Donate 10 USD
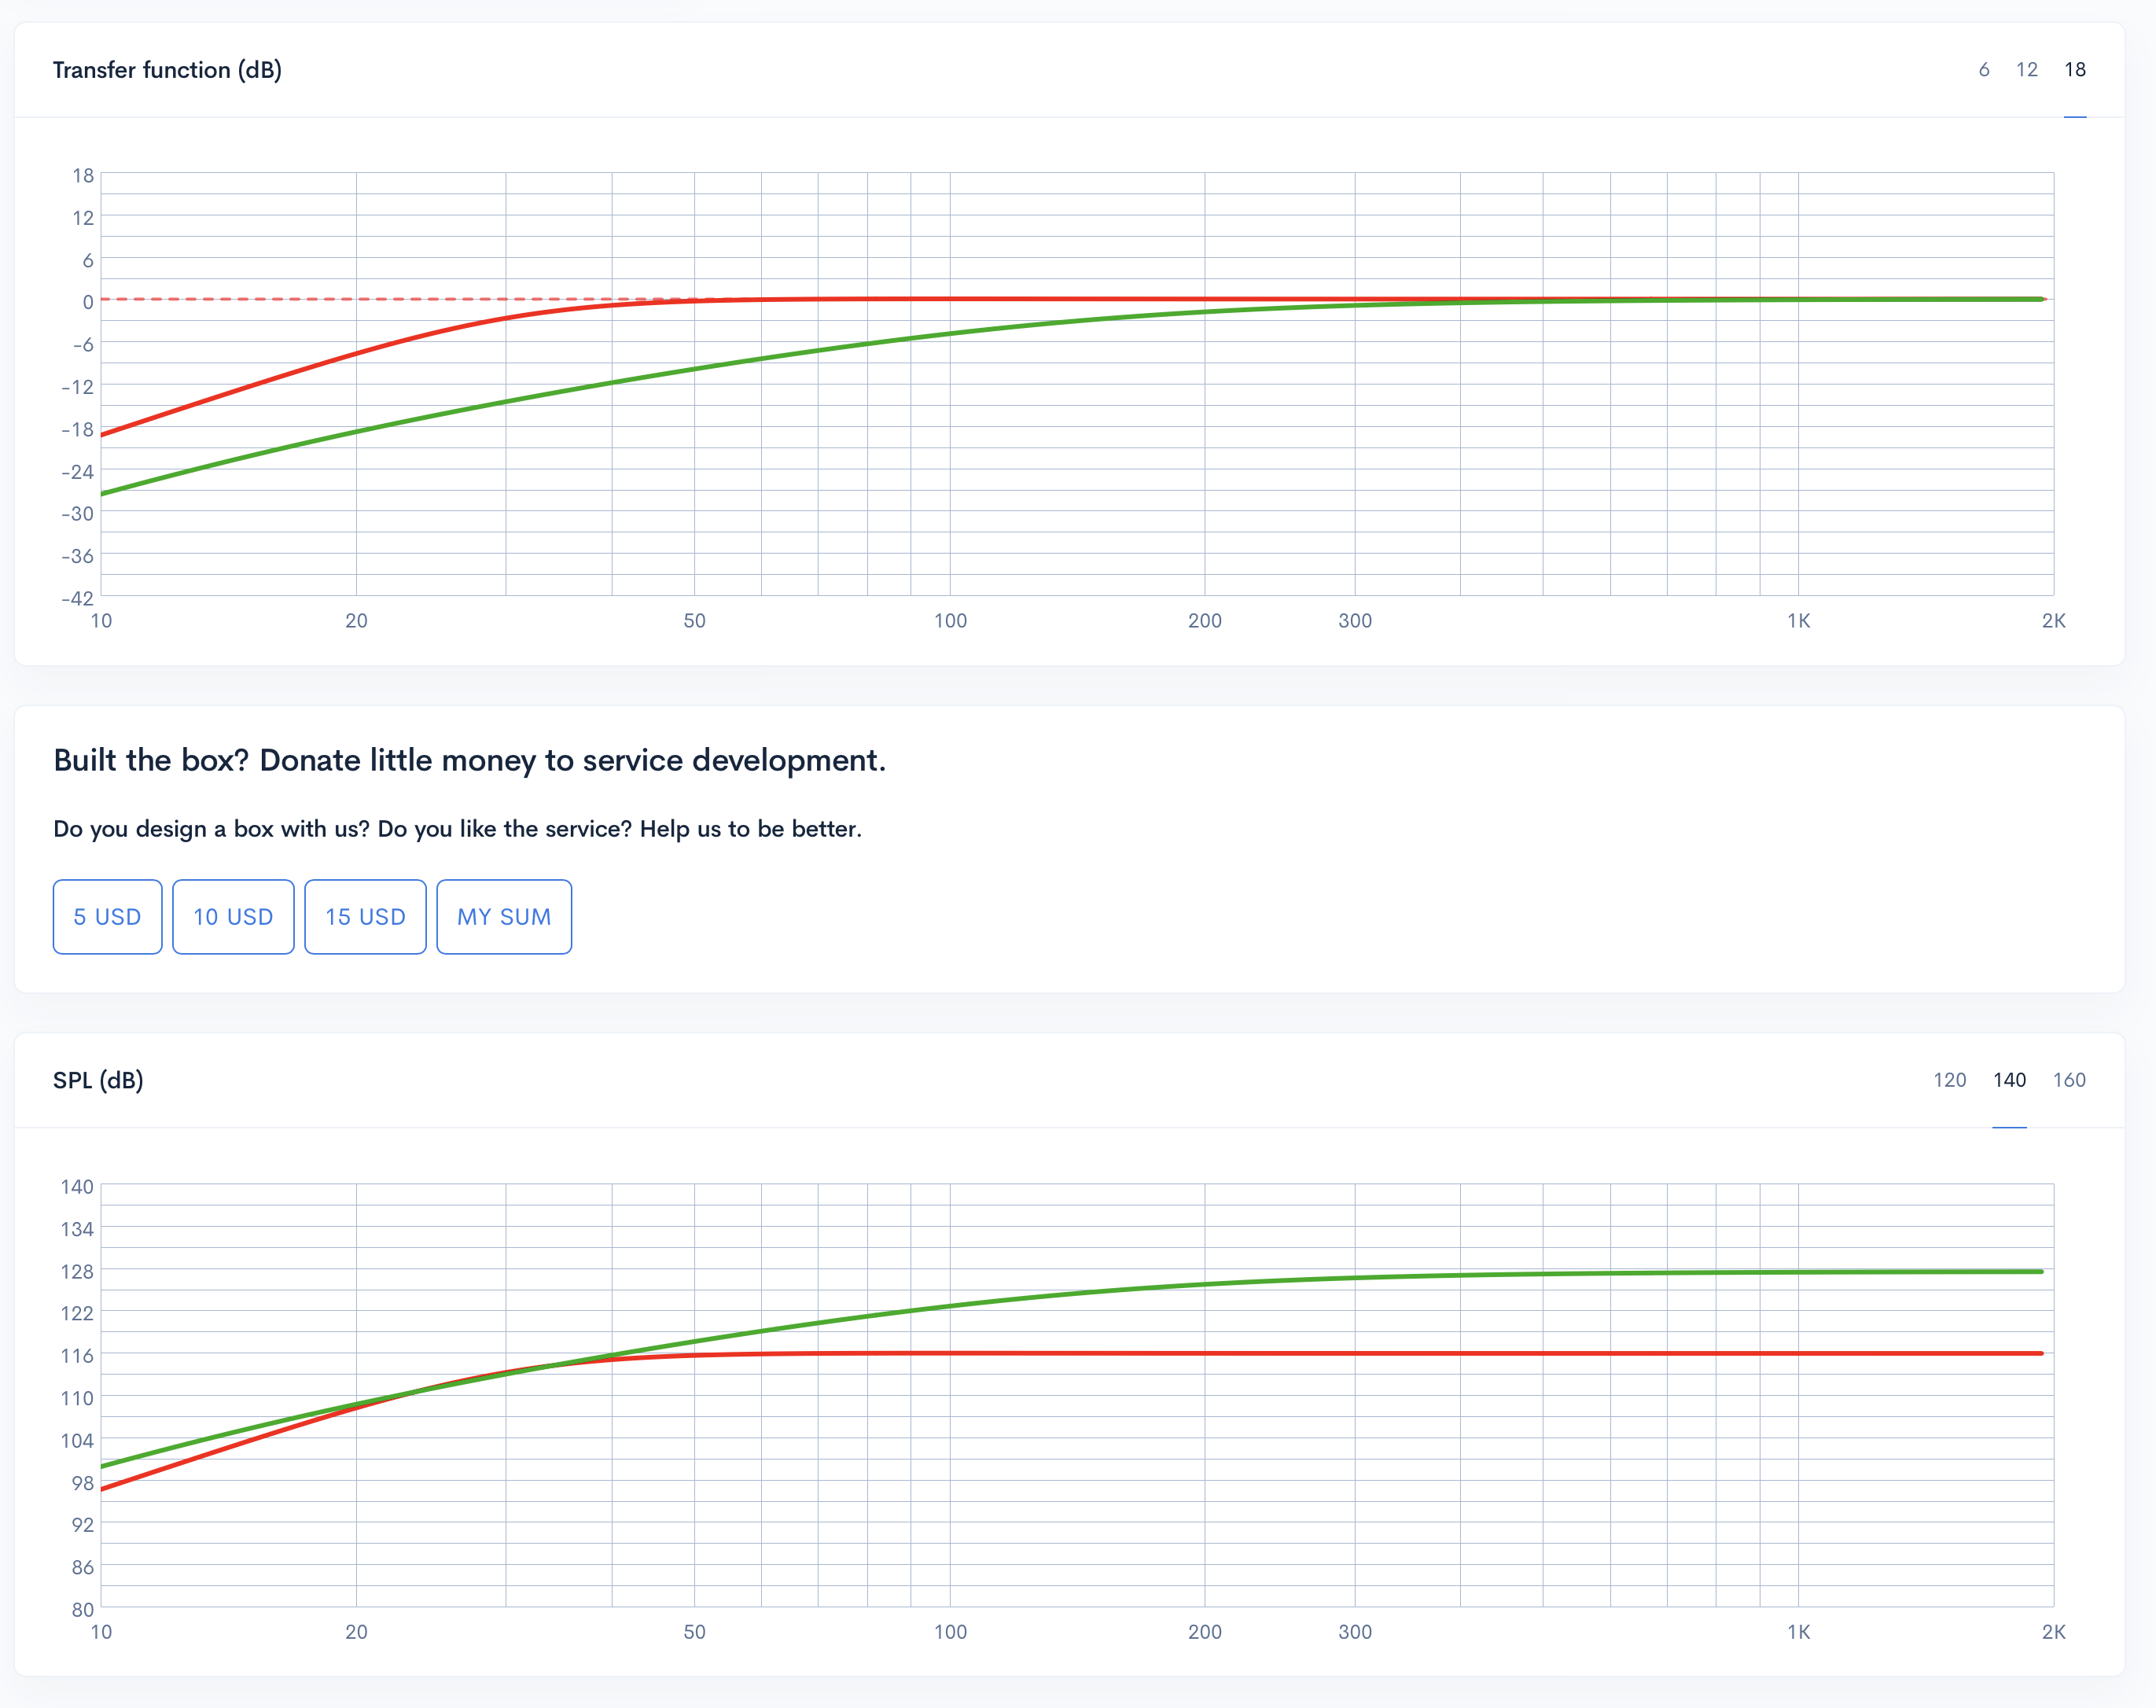2156x1708 pixels. [x=233, y=917]
